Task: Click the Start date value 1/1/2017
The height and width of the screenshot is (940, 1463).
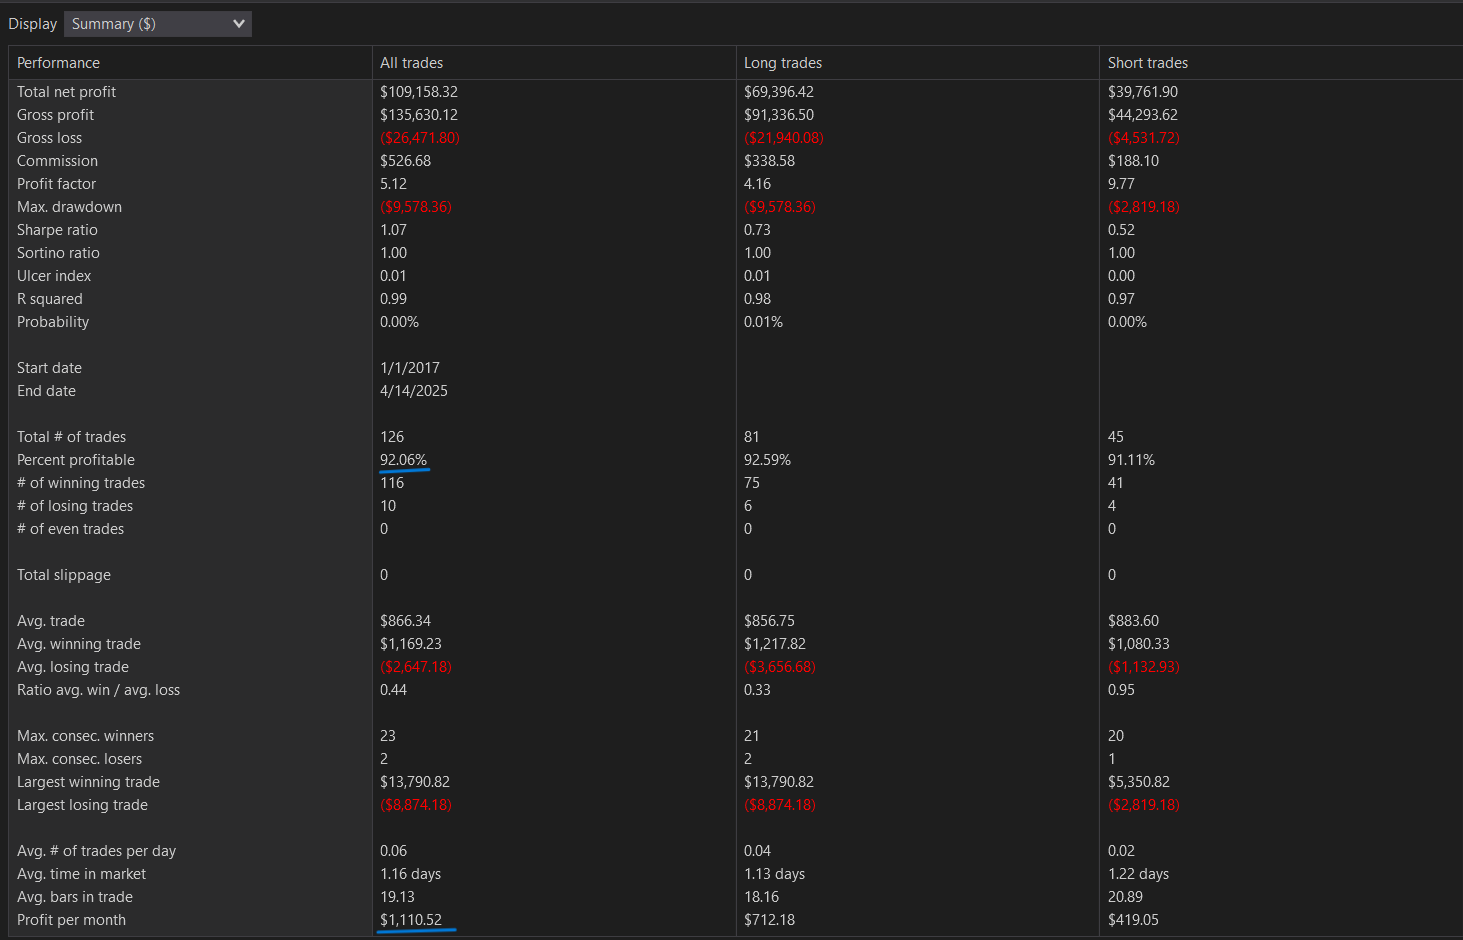Action: [x=409, y=368]
